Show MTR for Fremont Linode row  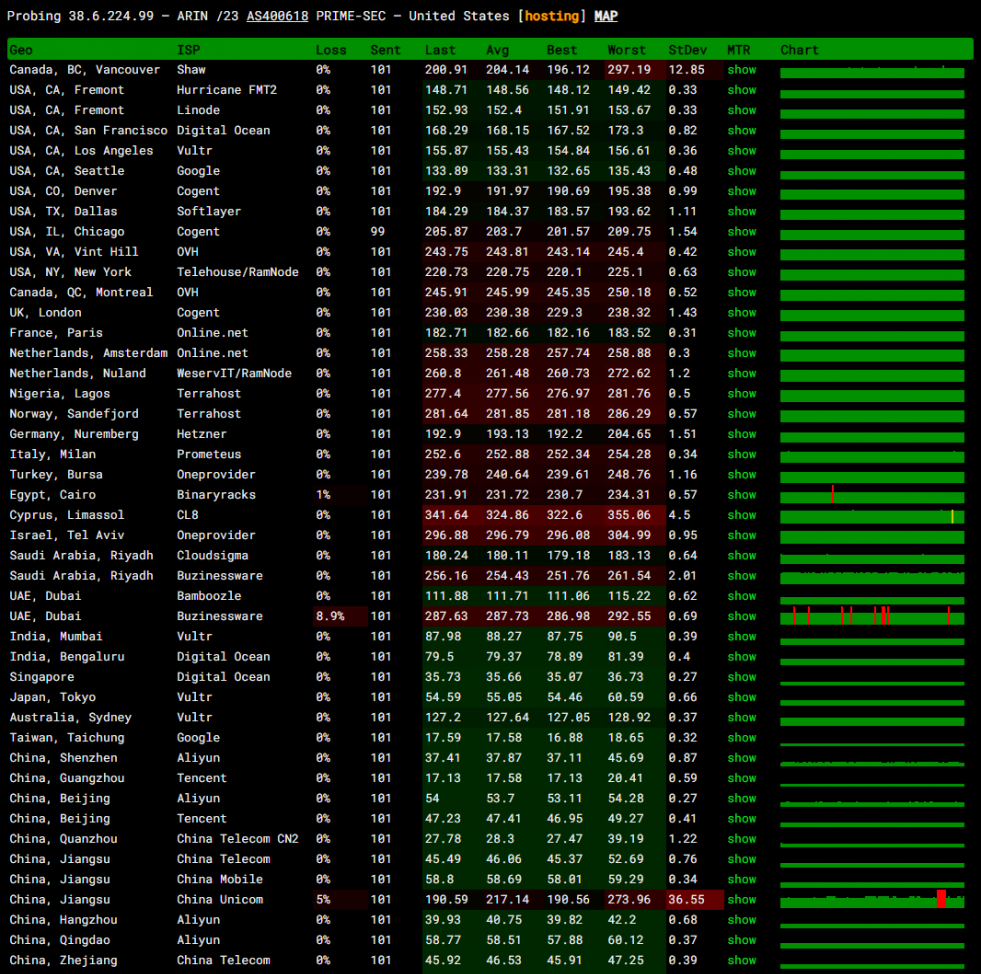tap(741, 110)
